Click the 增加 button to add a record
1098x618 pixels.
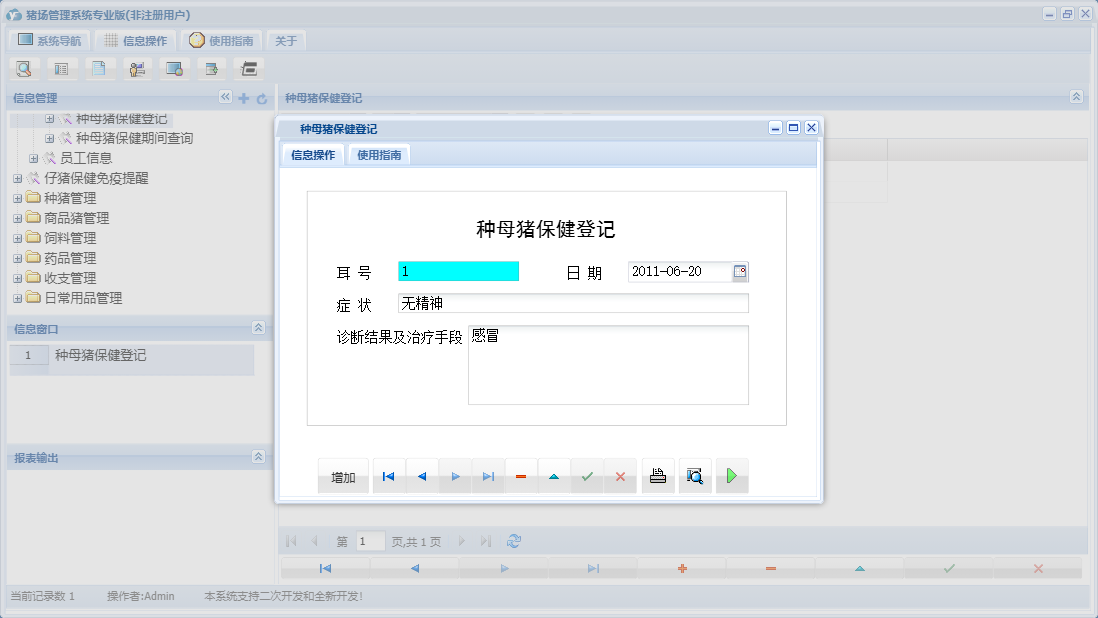pos(343,476)
